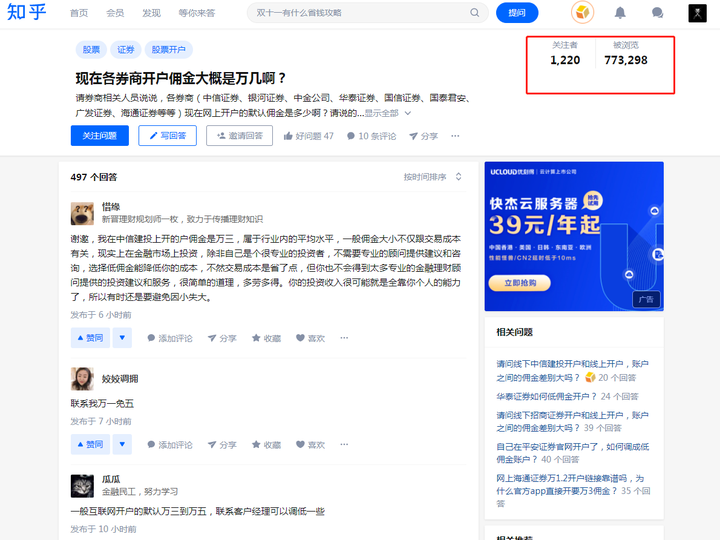Go to 等你来答 tab
Screen dimensions: 720x540
tap(197, 13)
